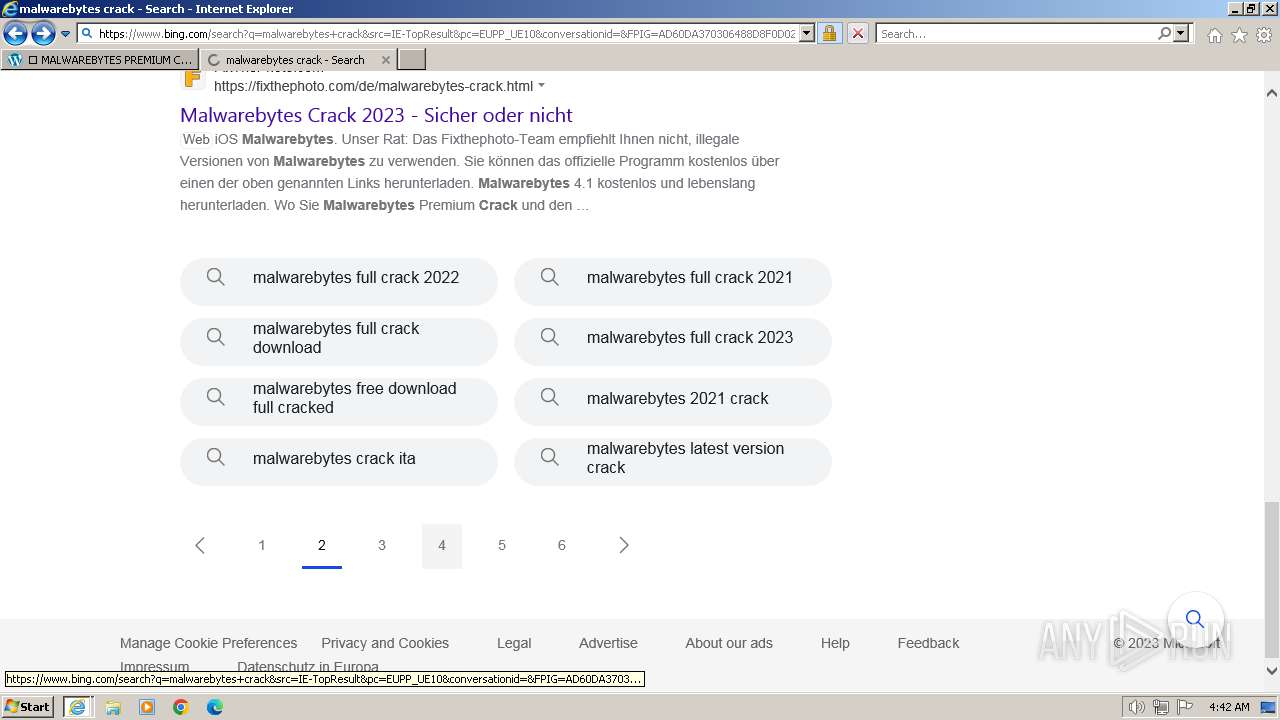
Task: Open Windows Media Player taskbar icon
Action: (x=147, y=707)
